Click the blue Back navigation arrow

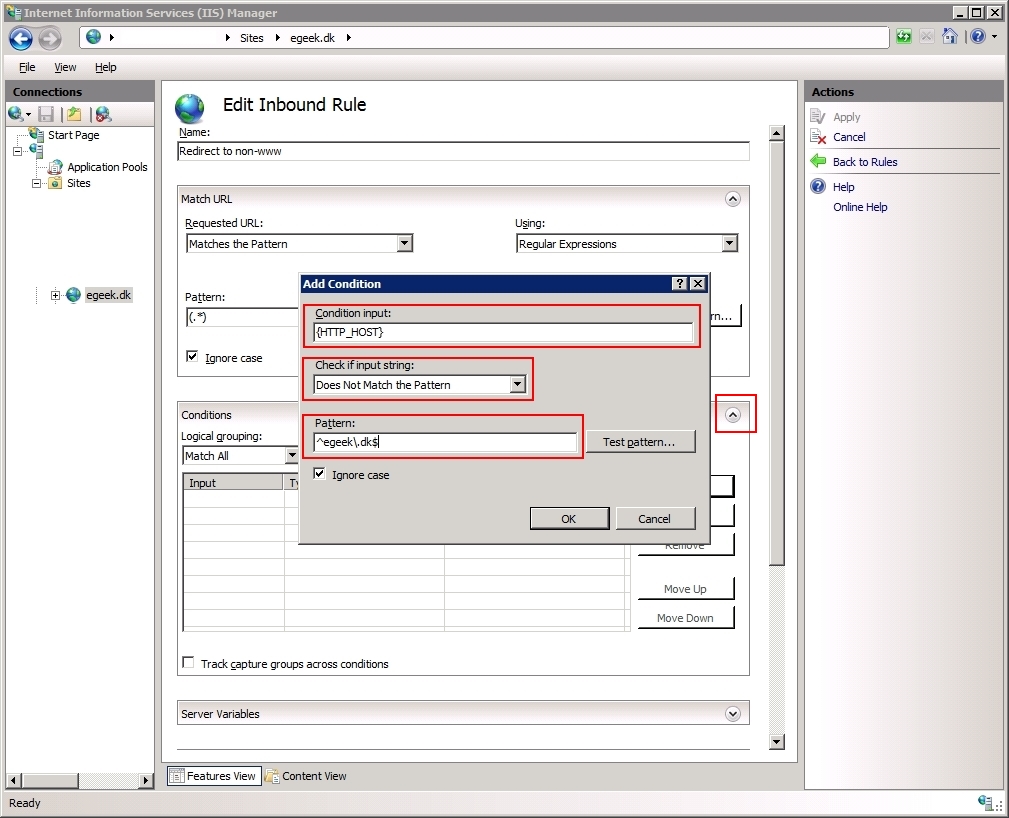tap(21, 38)
